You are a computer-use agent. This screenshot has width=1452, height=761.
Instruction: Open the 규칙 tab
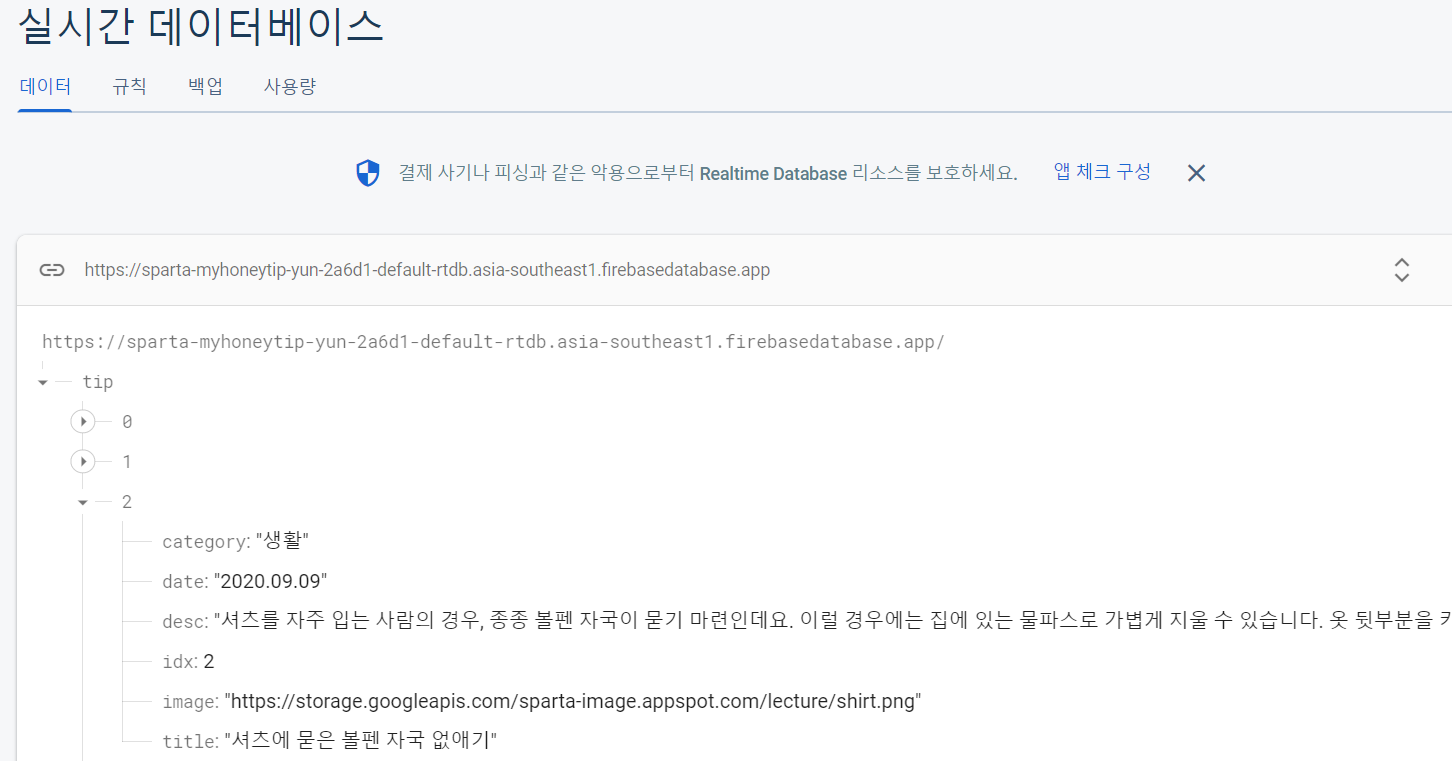(x=129, y=86)
